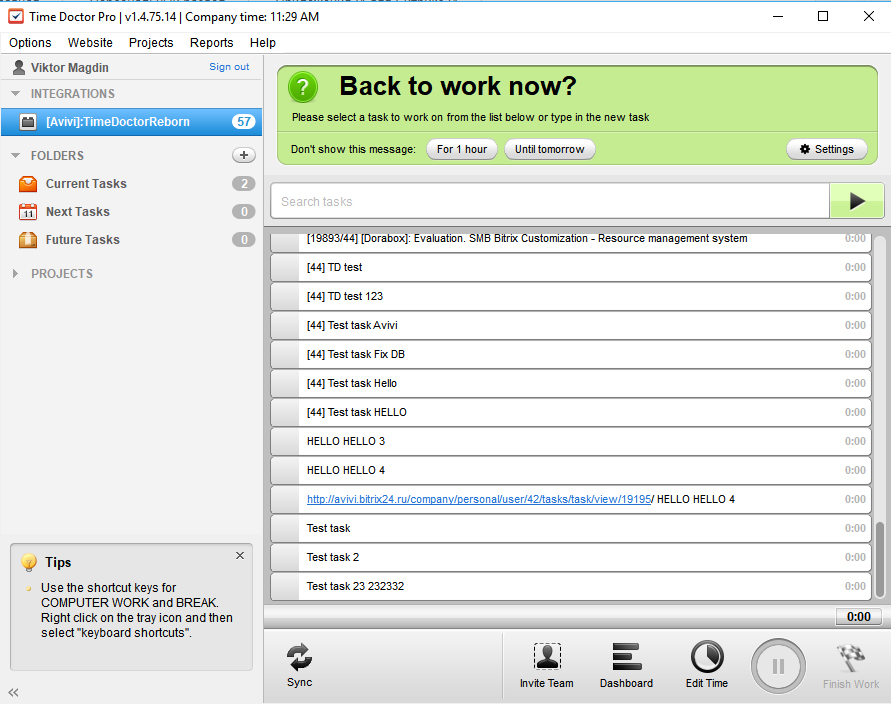Viewport: 891px width, 704px height.
Task: Click the 0:00 total time box
Action: pos(859,616)
